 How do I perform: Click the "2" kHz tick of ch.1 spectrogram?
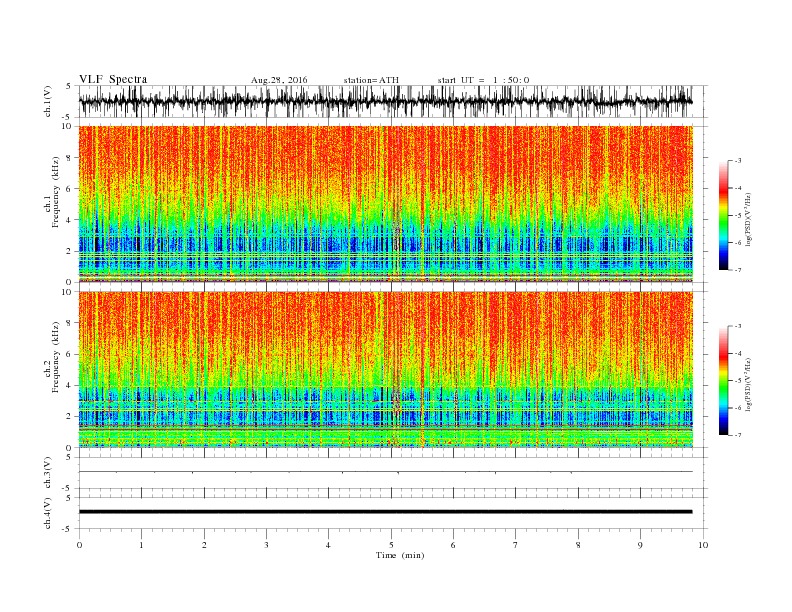[x=69, y=251]
